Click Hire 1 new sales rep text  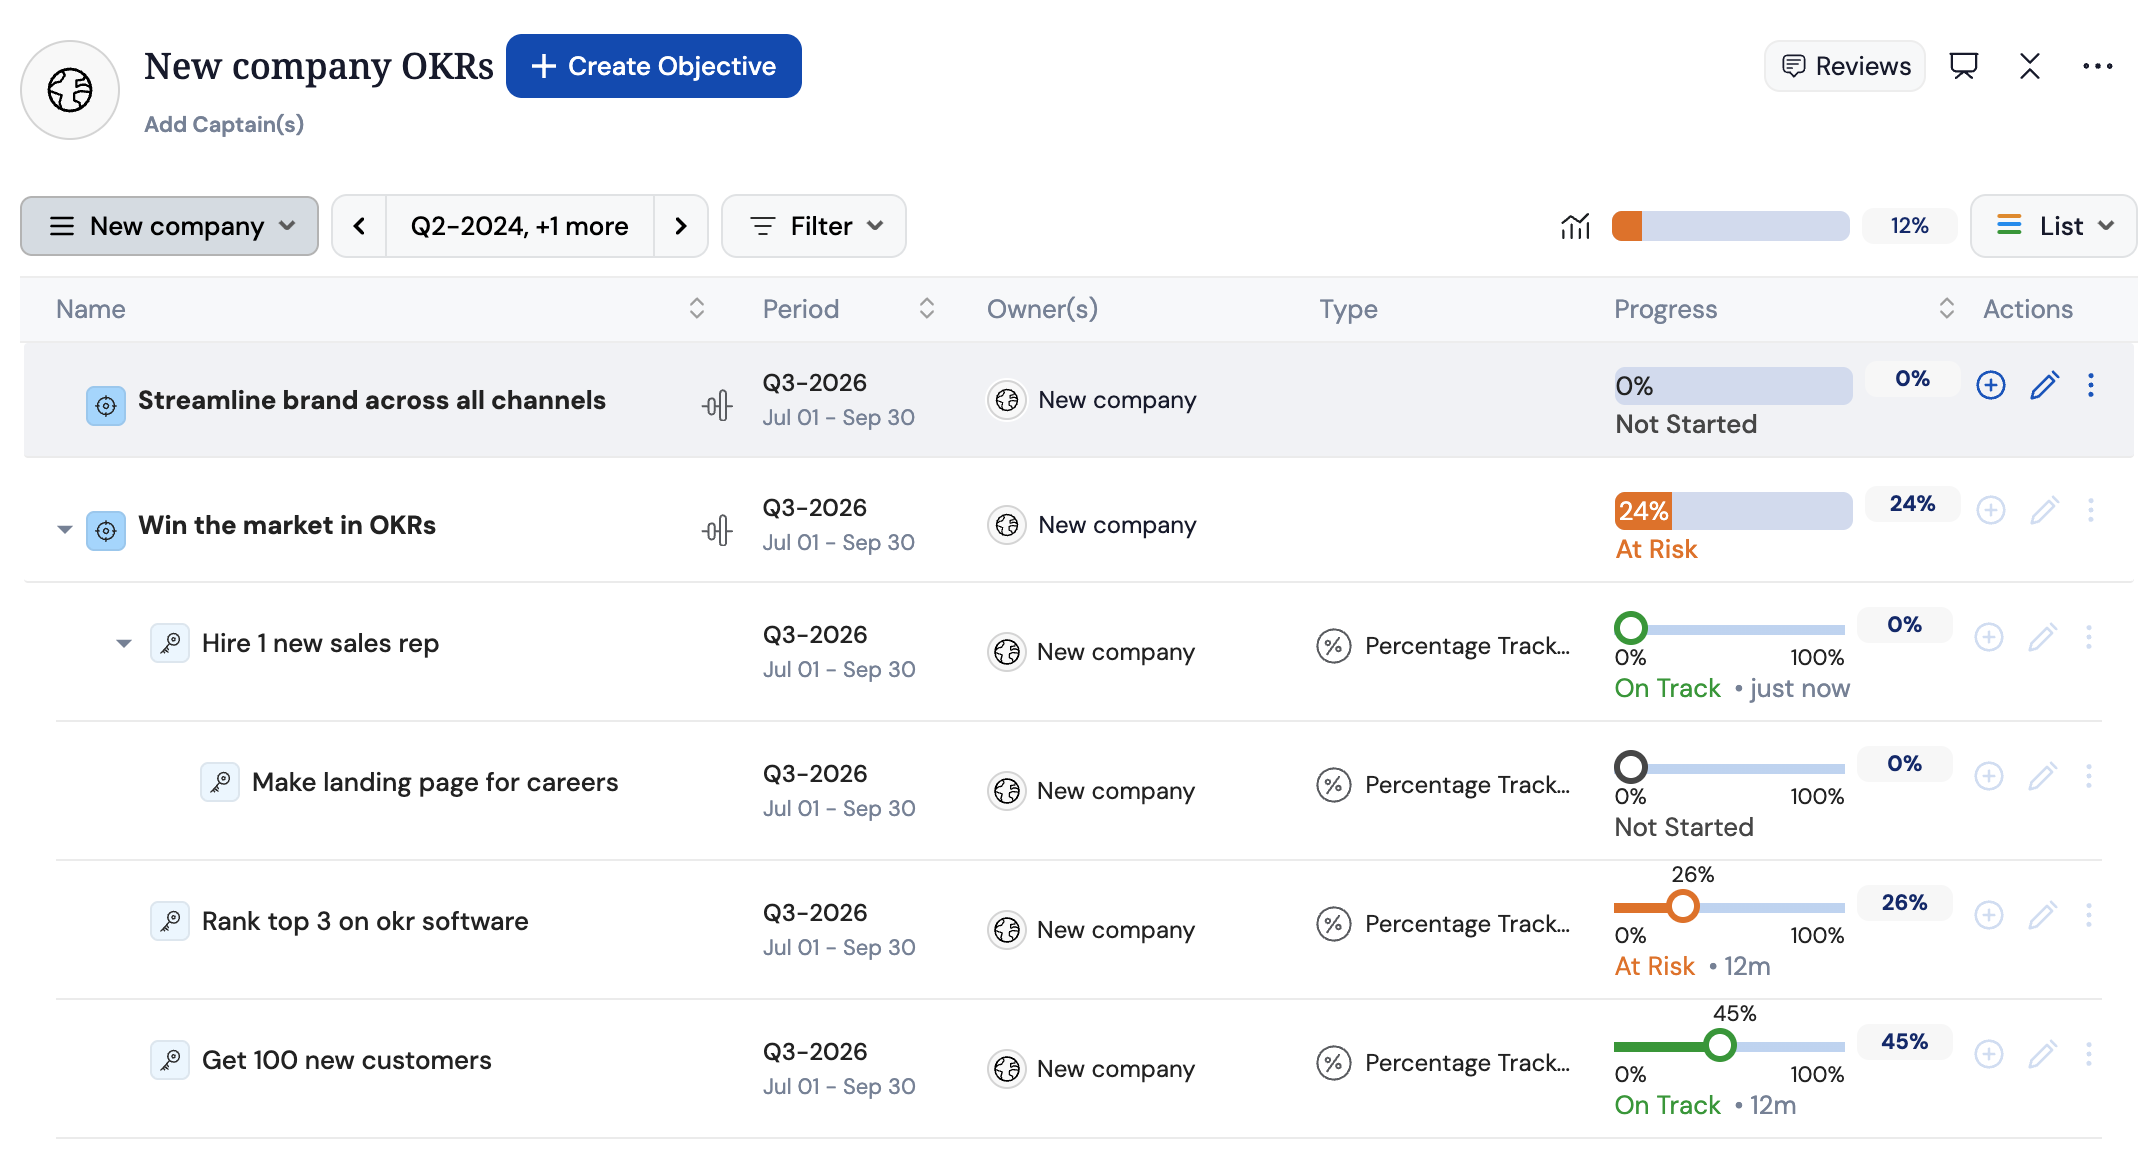320,643
